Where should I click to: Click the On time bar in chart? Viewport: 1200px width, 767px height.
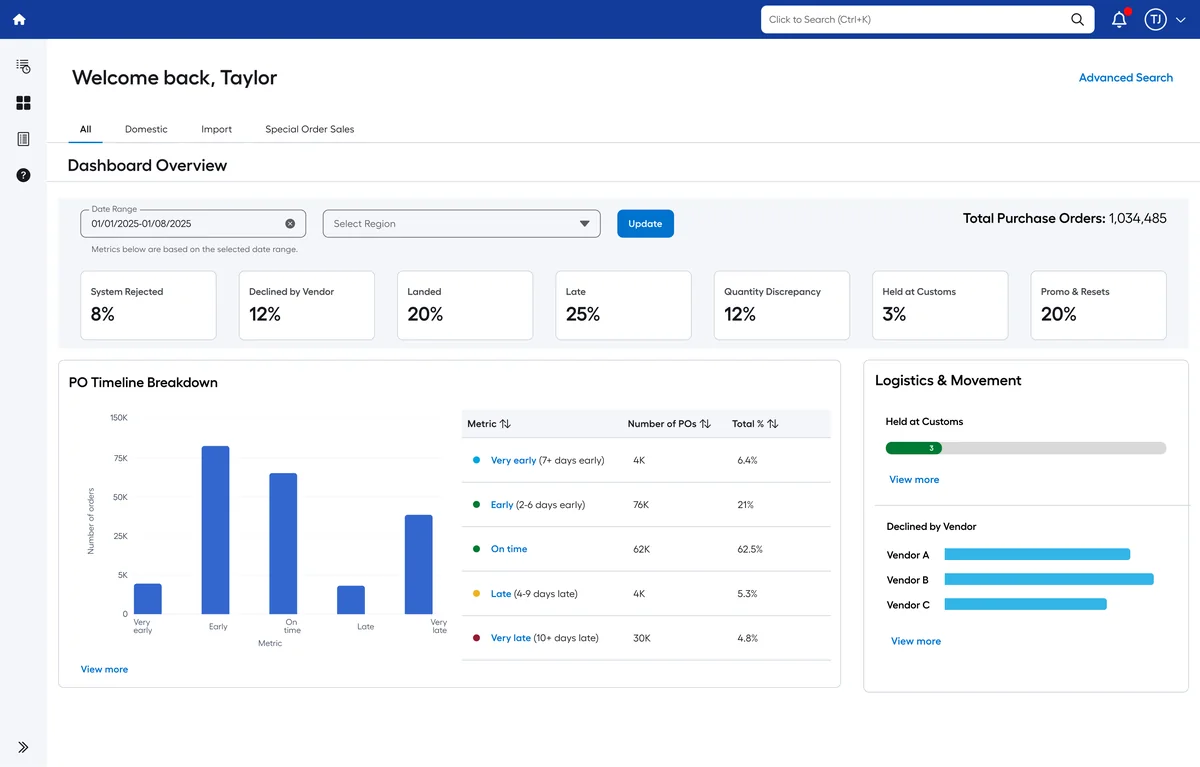point(283,544)
